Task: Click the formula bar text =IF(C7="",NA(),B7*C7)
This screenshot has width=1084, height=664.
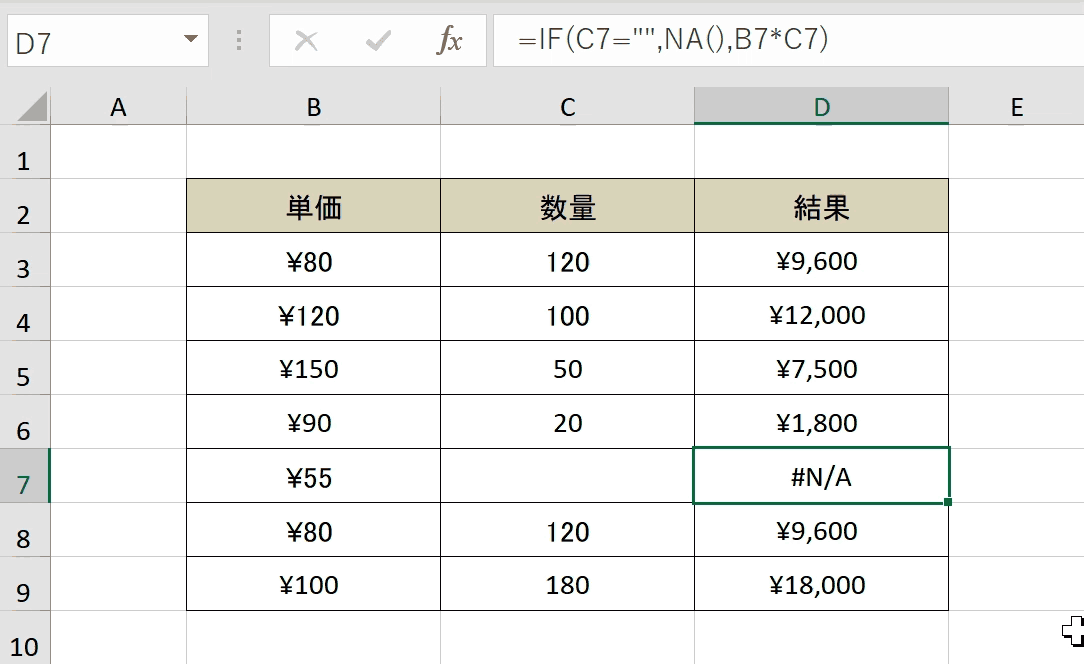Action: [673, 39]
